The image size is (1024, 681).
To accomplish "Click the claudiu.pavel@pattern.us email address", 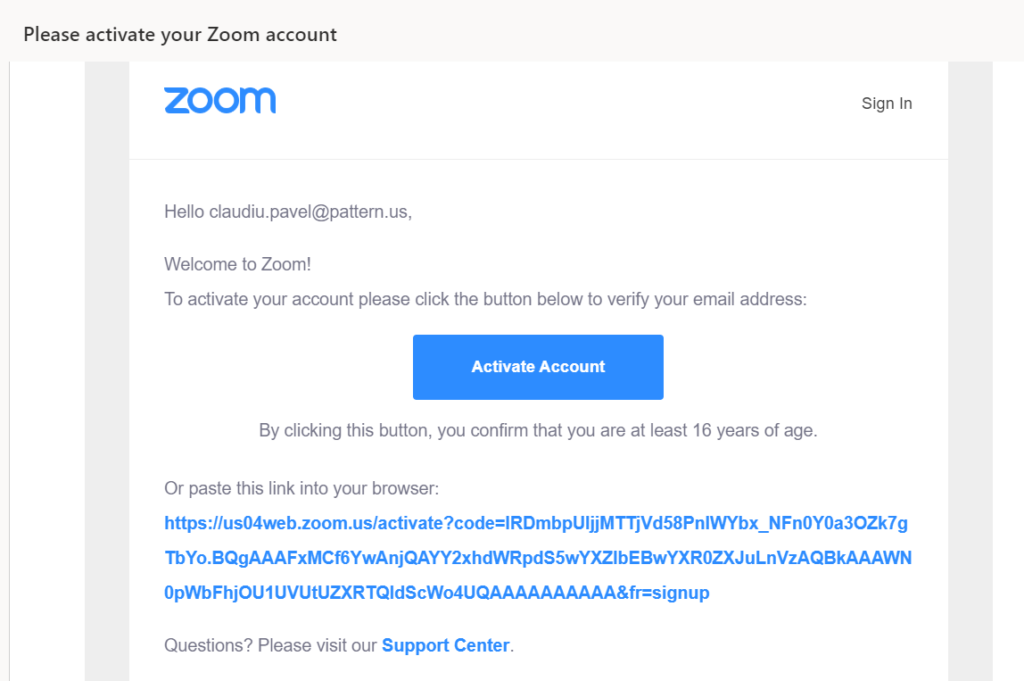I will coord(308,212).
